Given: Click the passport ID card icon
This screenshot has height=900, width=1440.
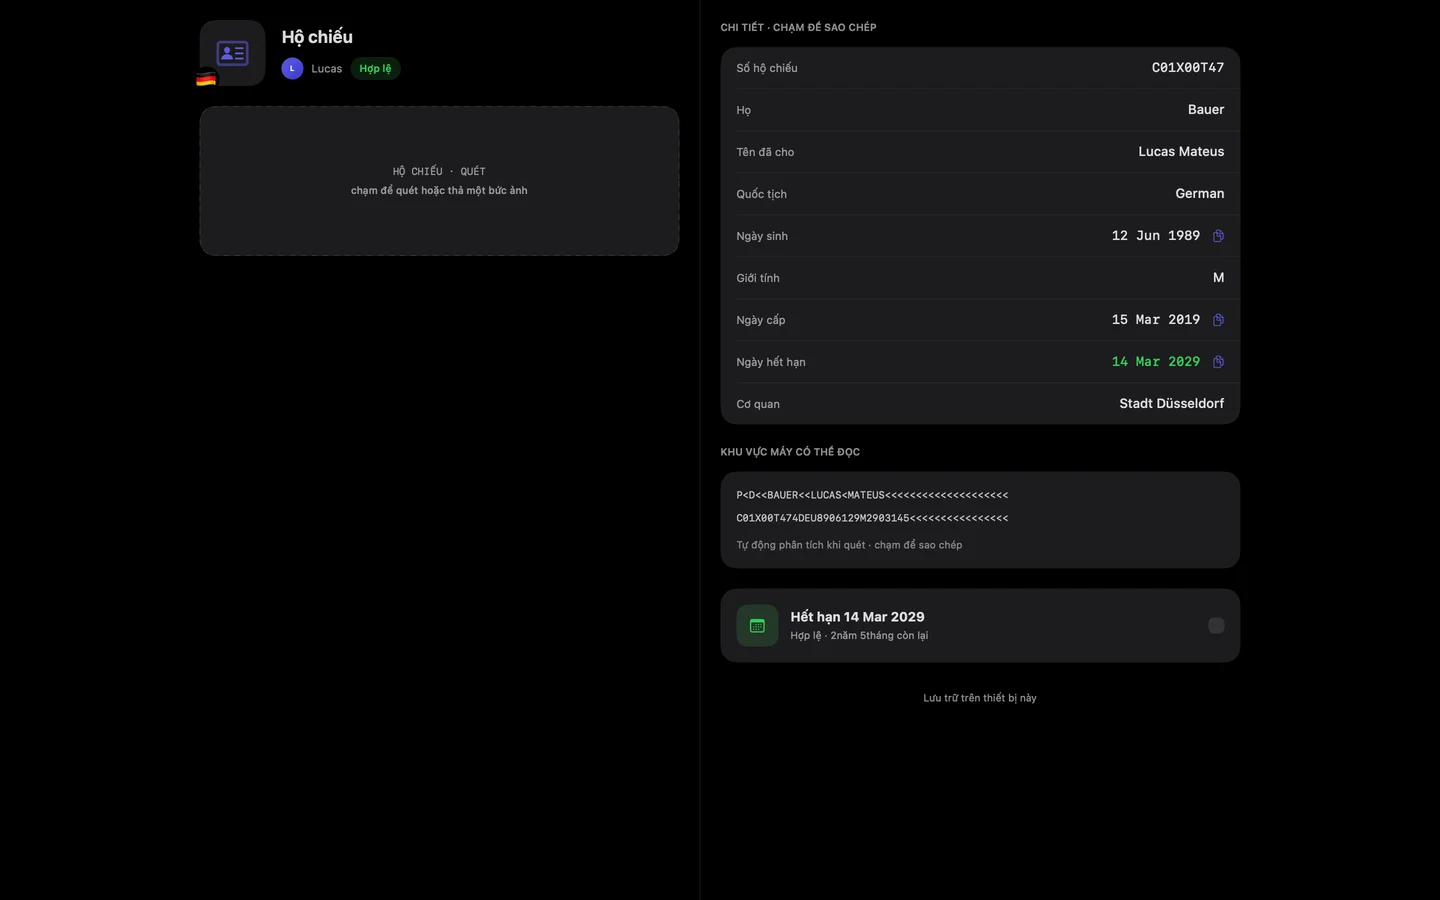Looking at the screenshot, I should coord(232,53).
